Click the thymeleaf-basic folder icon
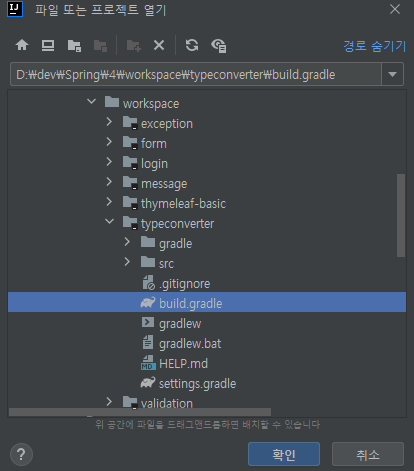Viewport: 414px width, 471px height. tap(130, 203)
